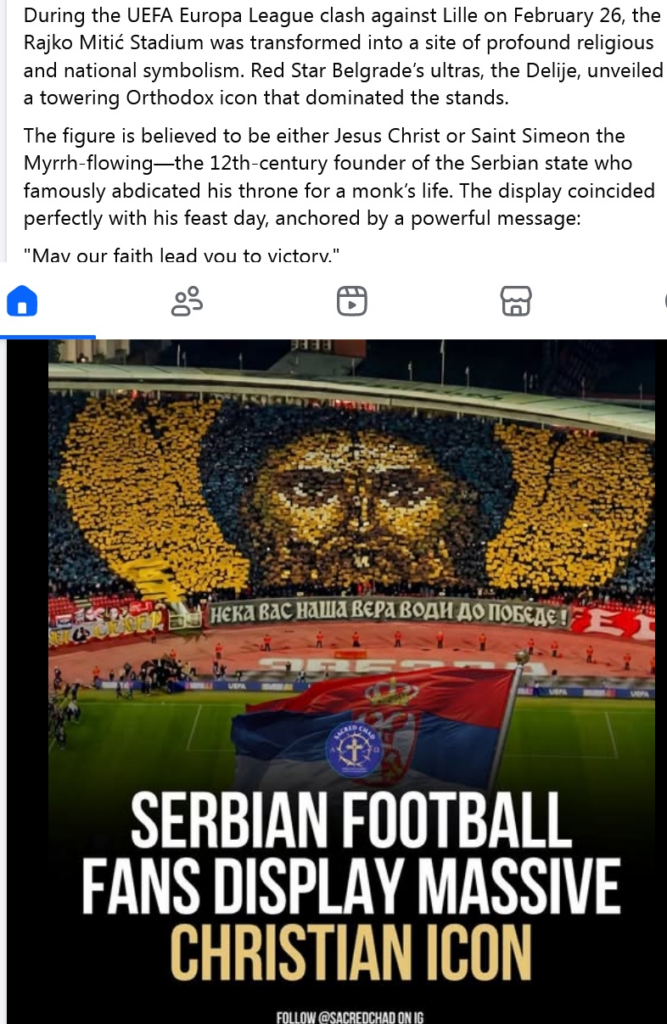Screen dimensions: 667x1024
Task: Click the paragraph starting 'The figure is believed'
Action: (339, 176)
